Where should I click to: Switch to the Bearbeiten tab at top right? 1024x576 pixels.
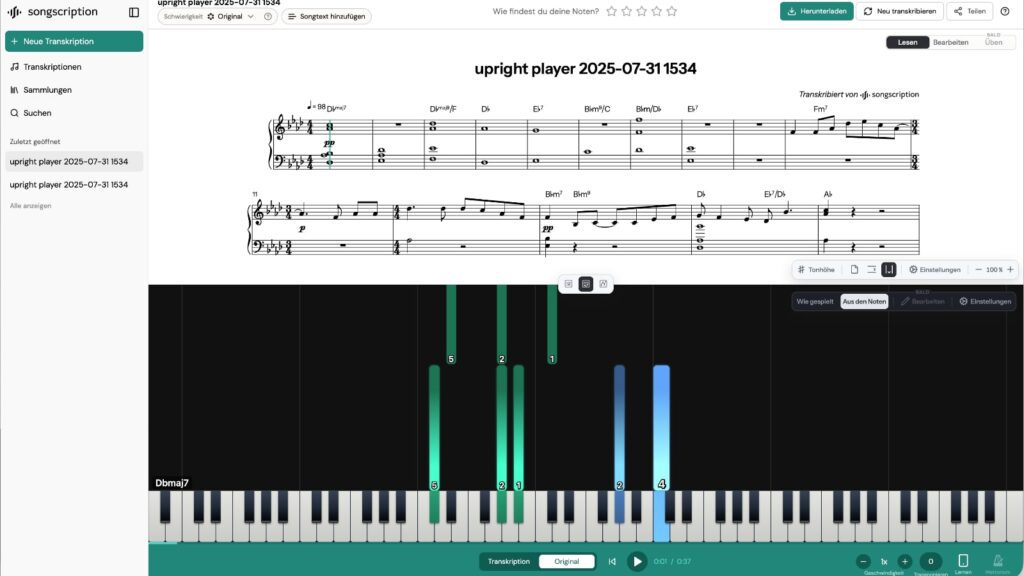click(x=950, y=42)
